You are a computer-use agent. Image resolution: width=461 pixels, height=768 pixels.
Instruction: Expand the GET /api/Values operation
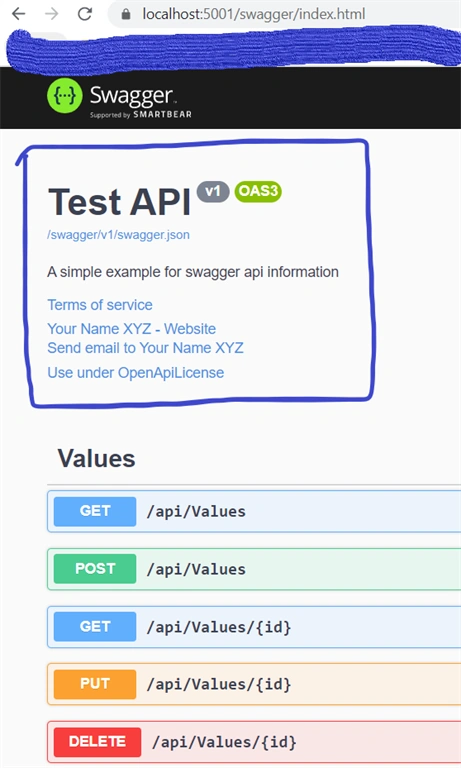pos(254,511)
